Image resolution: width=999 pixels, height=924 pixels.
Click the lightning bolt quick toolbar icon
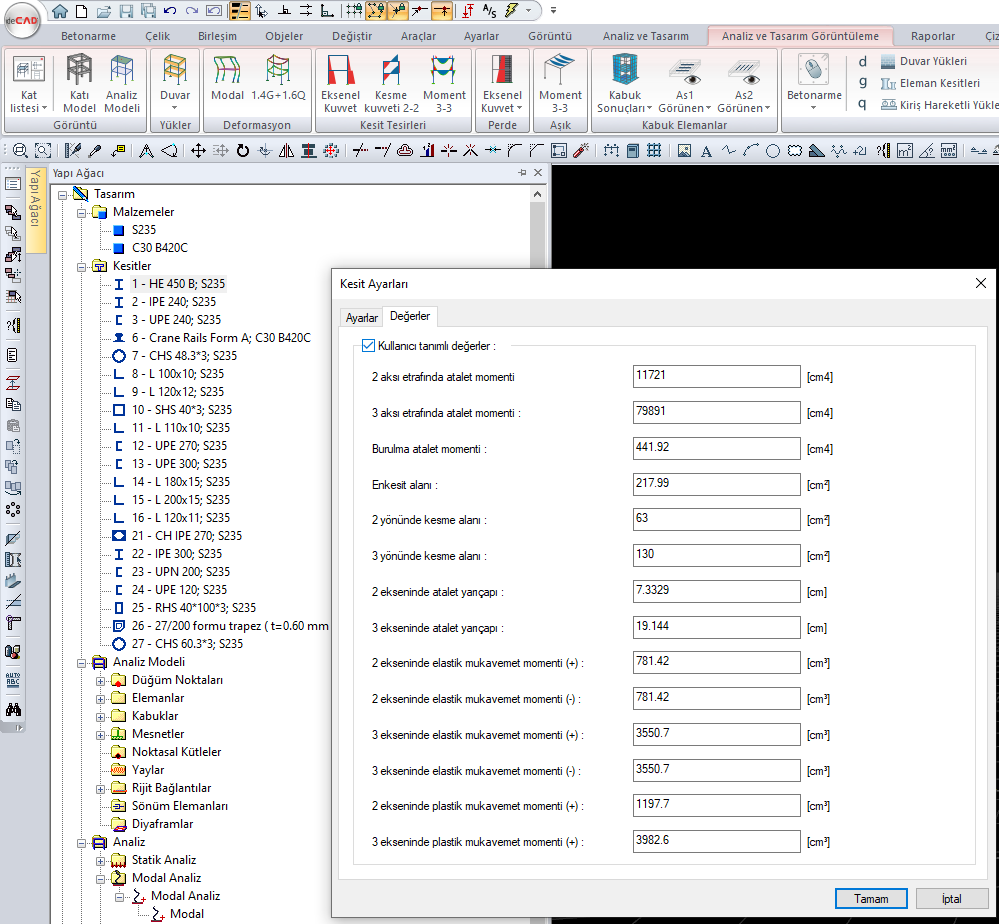[x=512, y=11]
